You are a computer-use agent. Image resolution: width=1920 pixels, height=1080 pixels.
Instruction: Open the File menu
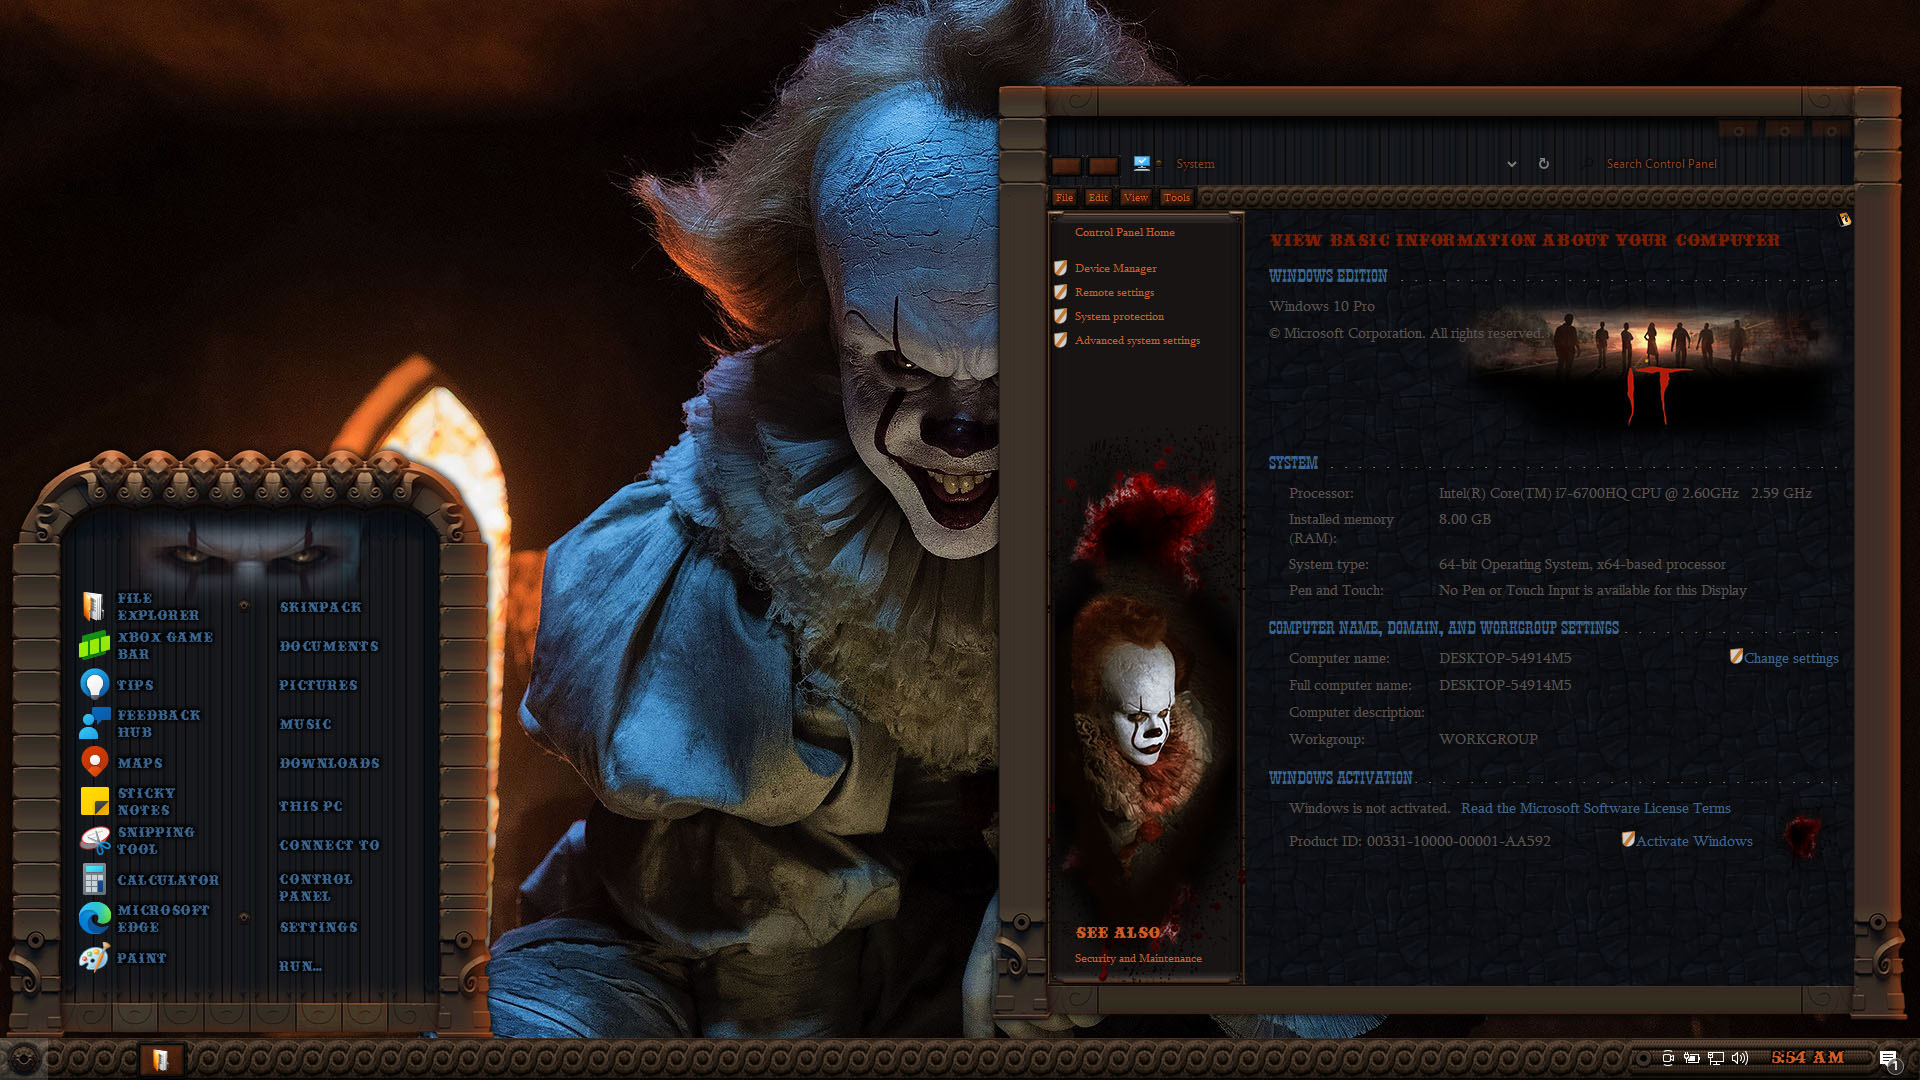[x=1064, y=197]
